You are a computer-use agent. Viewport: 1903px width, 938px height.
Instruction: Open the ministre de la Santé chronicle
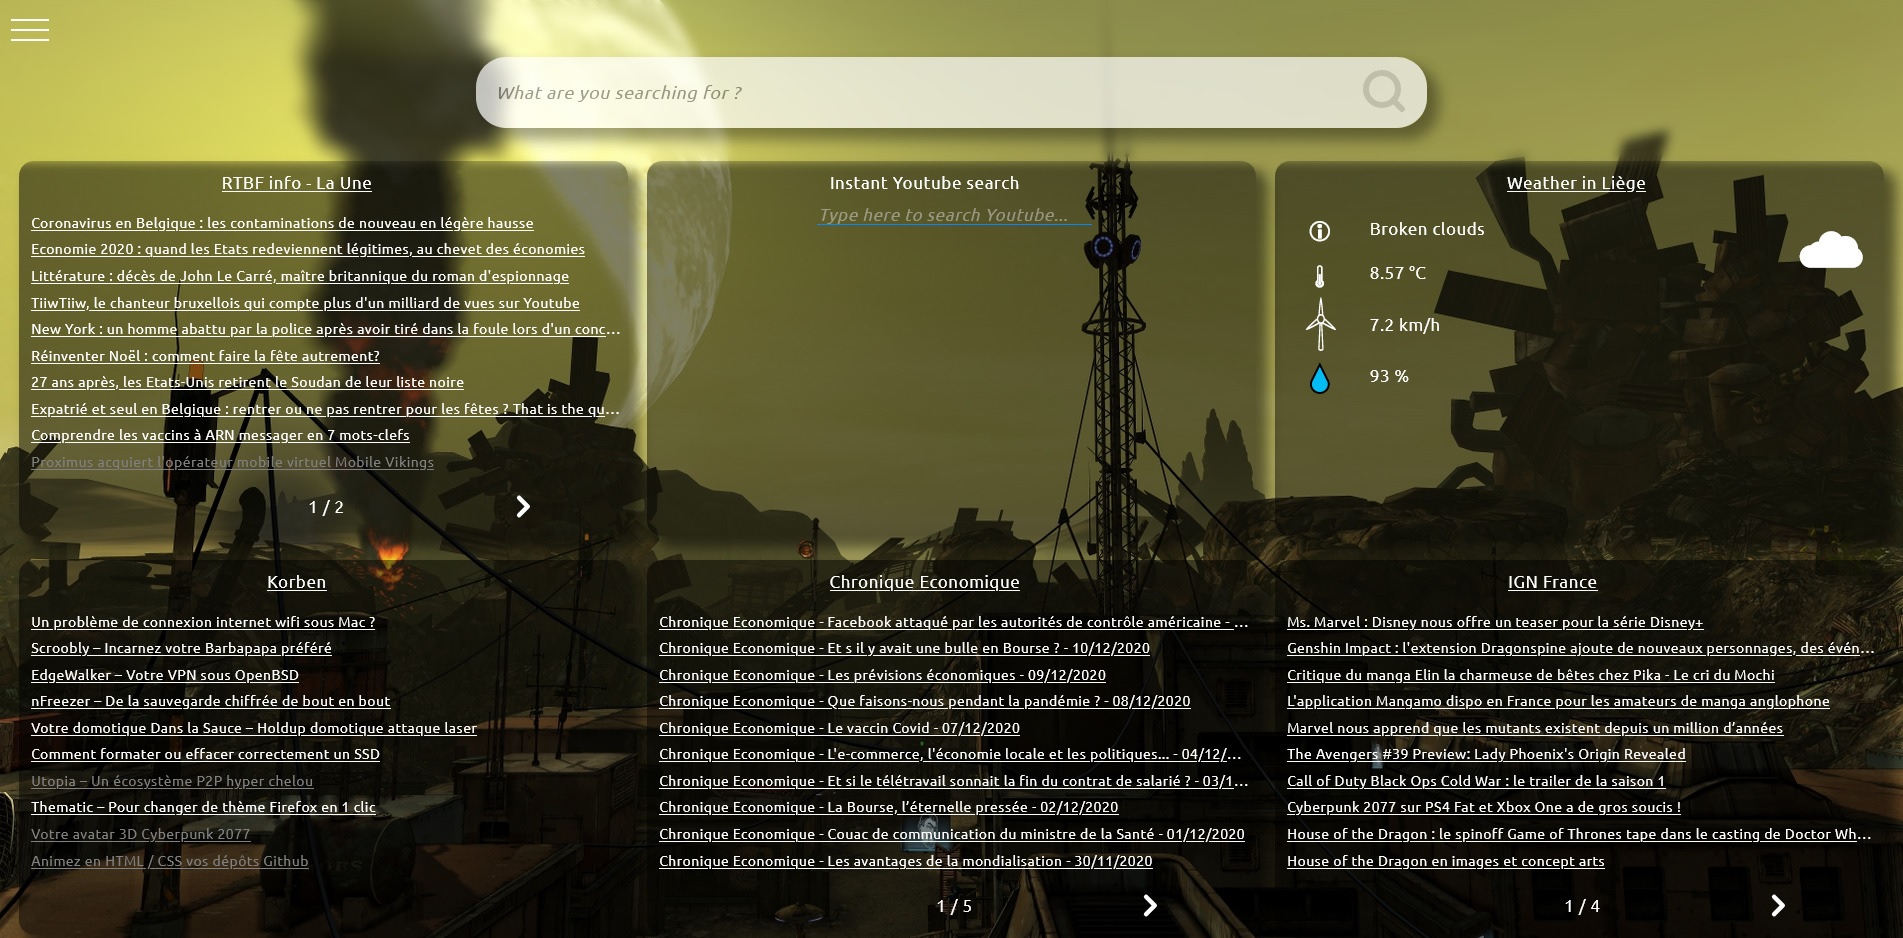coord(952,834)
